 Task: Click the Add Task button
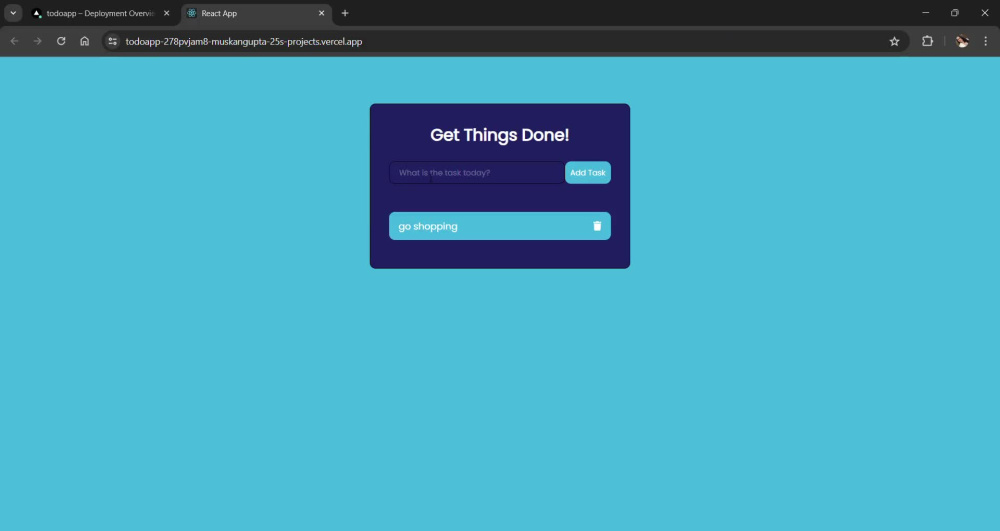(587, 173)
